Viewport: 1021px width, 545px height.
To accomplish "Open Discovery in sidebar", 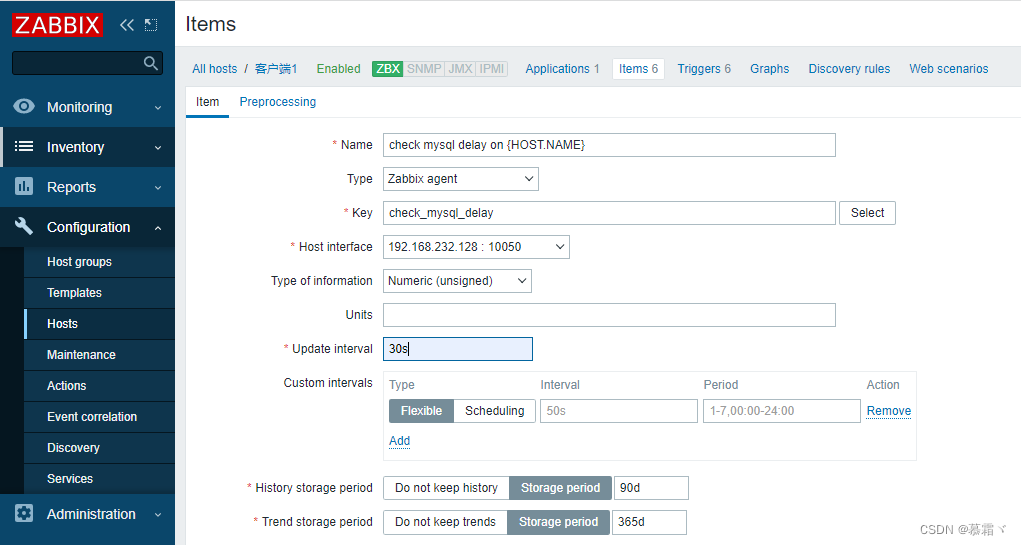I will (73, 447).
